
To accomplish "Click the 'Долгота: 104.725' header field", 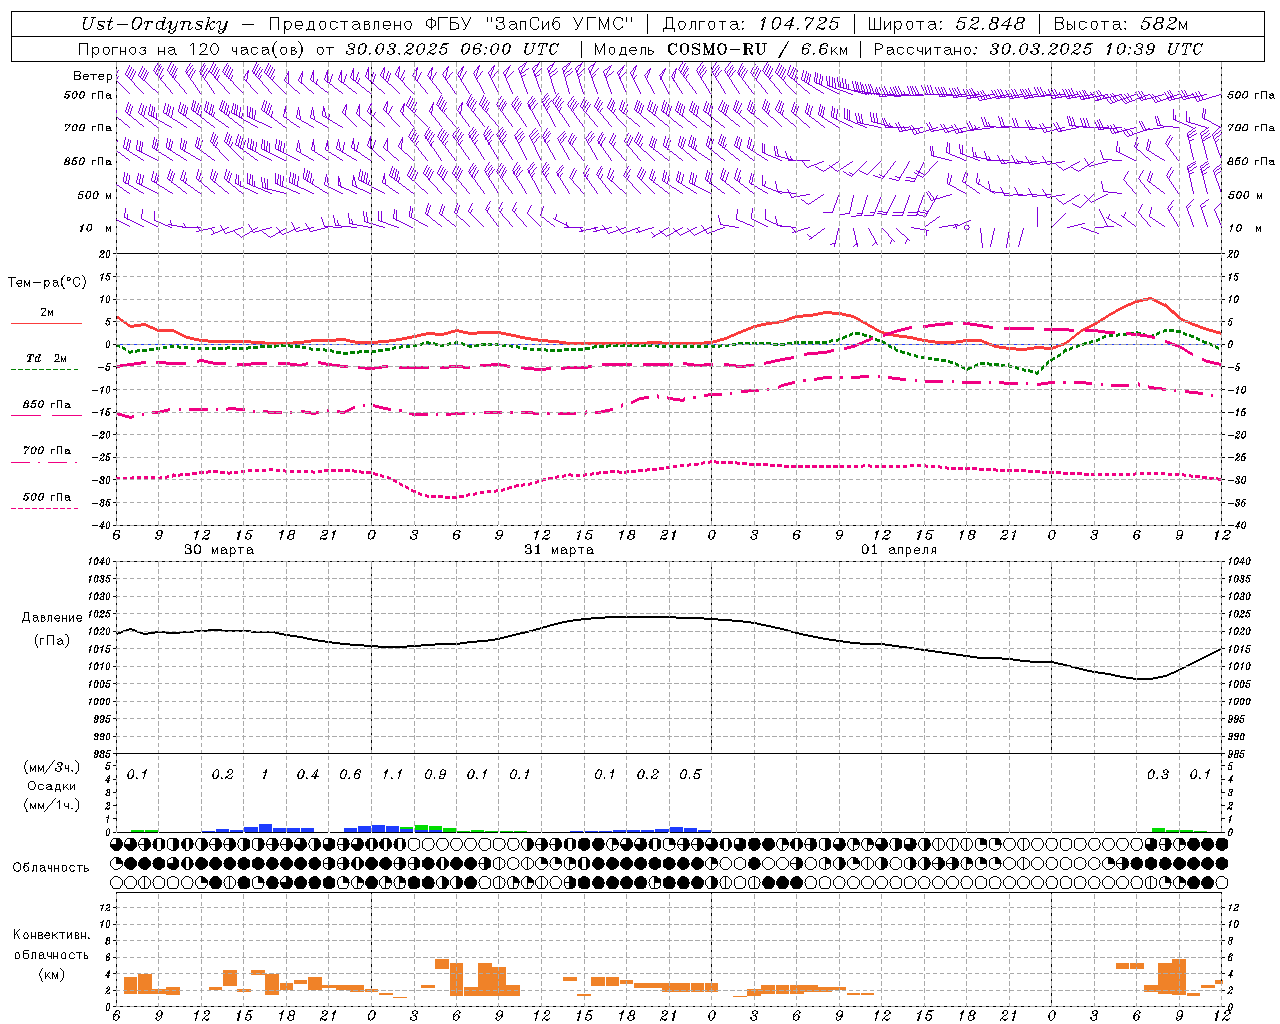I will [x=751, y=24].
